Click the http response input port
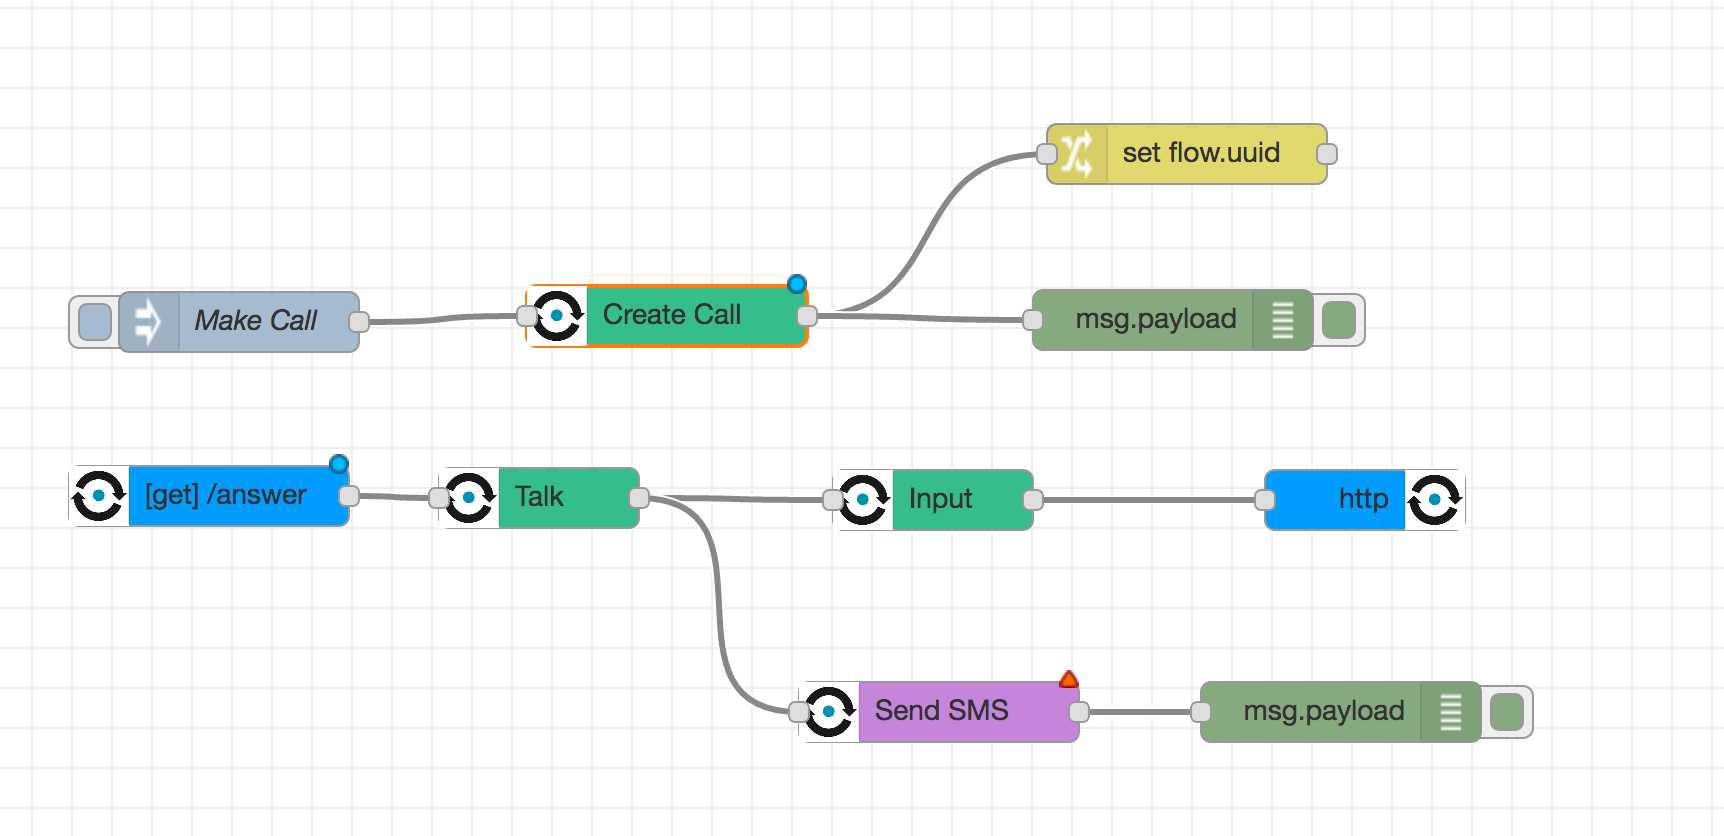The image size is (1724, 836). pos(1265,500)
